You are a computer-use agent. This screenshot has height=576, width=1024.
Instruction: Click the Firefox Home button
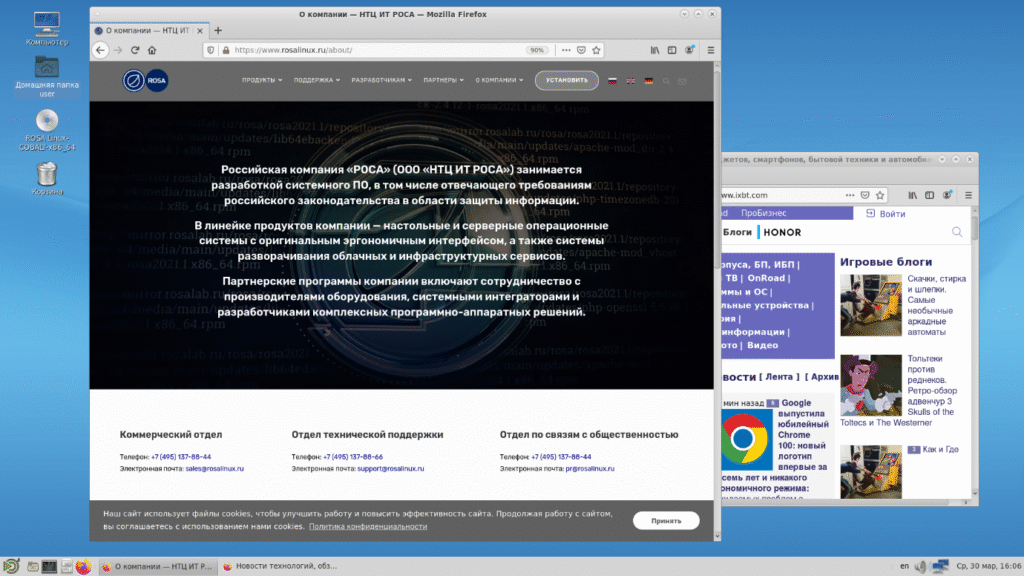tap(152, 50)
